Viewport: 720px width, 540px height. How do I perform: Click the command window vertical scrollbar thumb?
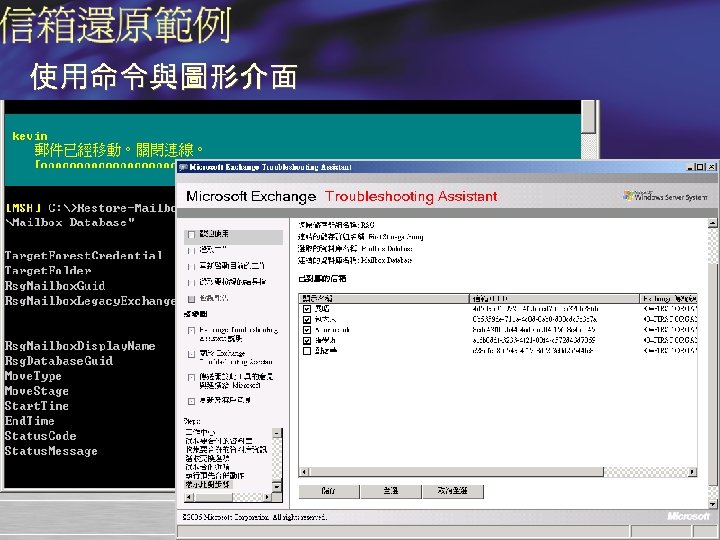click(x=588, y=117)
